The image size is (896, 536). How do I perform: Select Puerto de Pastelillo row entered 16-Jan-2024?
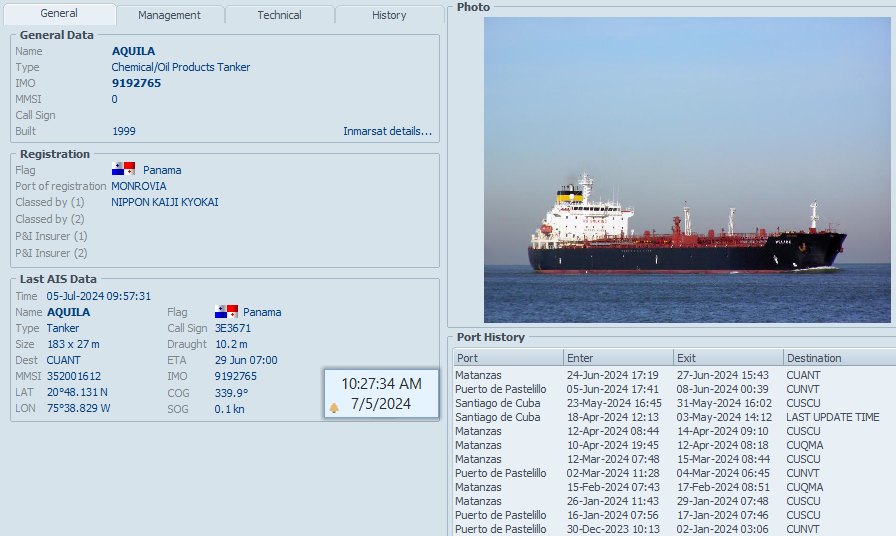(x=674, y=515)
